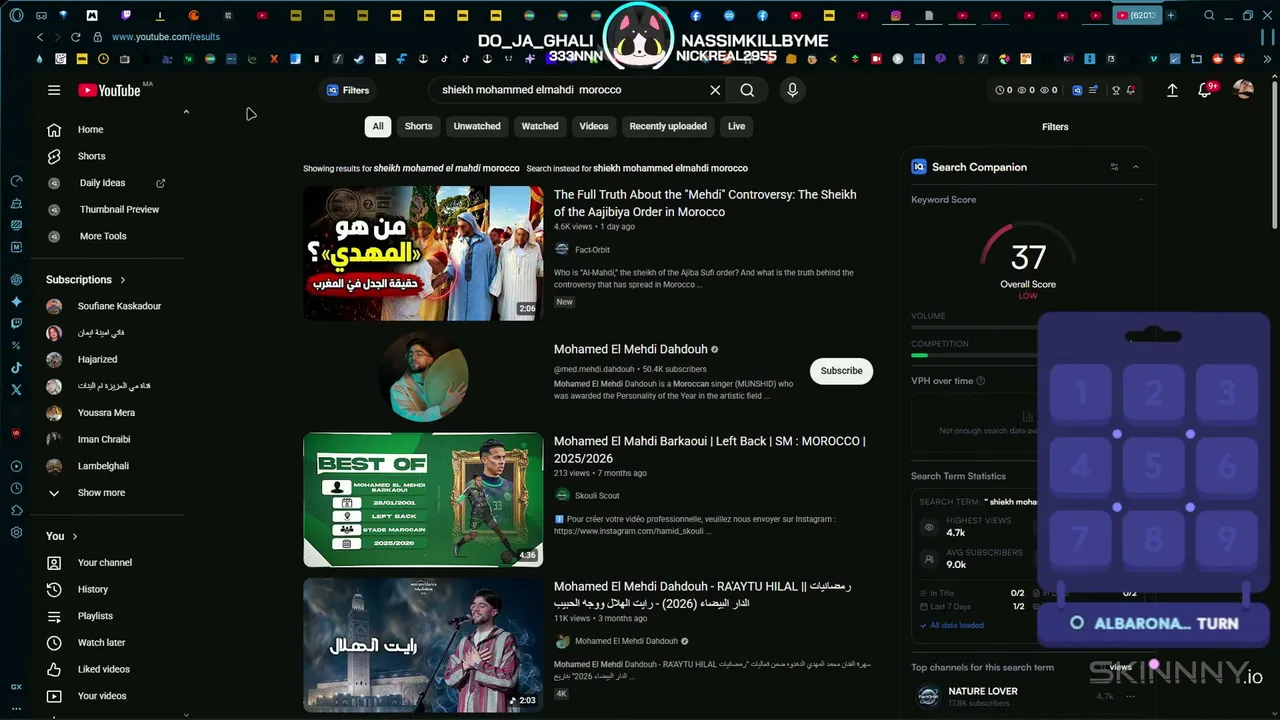The width and height of the screenshot is (1280, 720).
Task: Open VPH over time help icon
Action: click(x=980, y=381)
